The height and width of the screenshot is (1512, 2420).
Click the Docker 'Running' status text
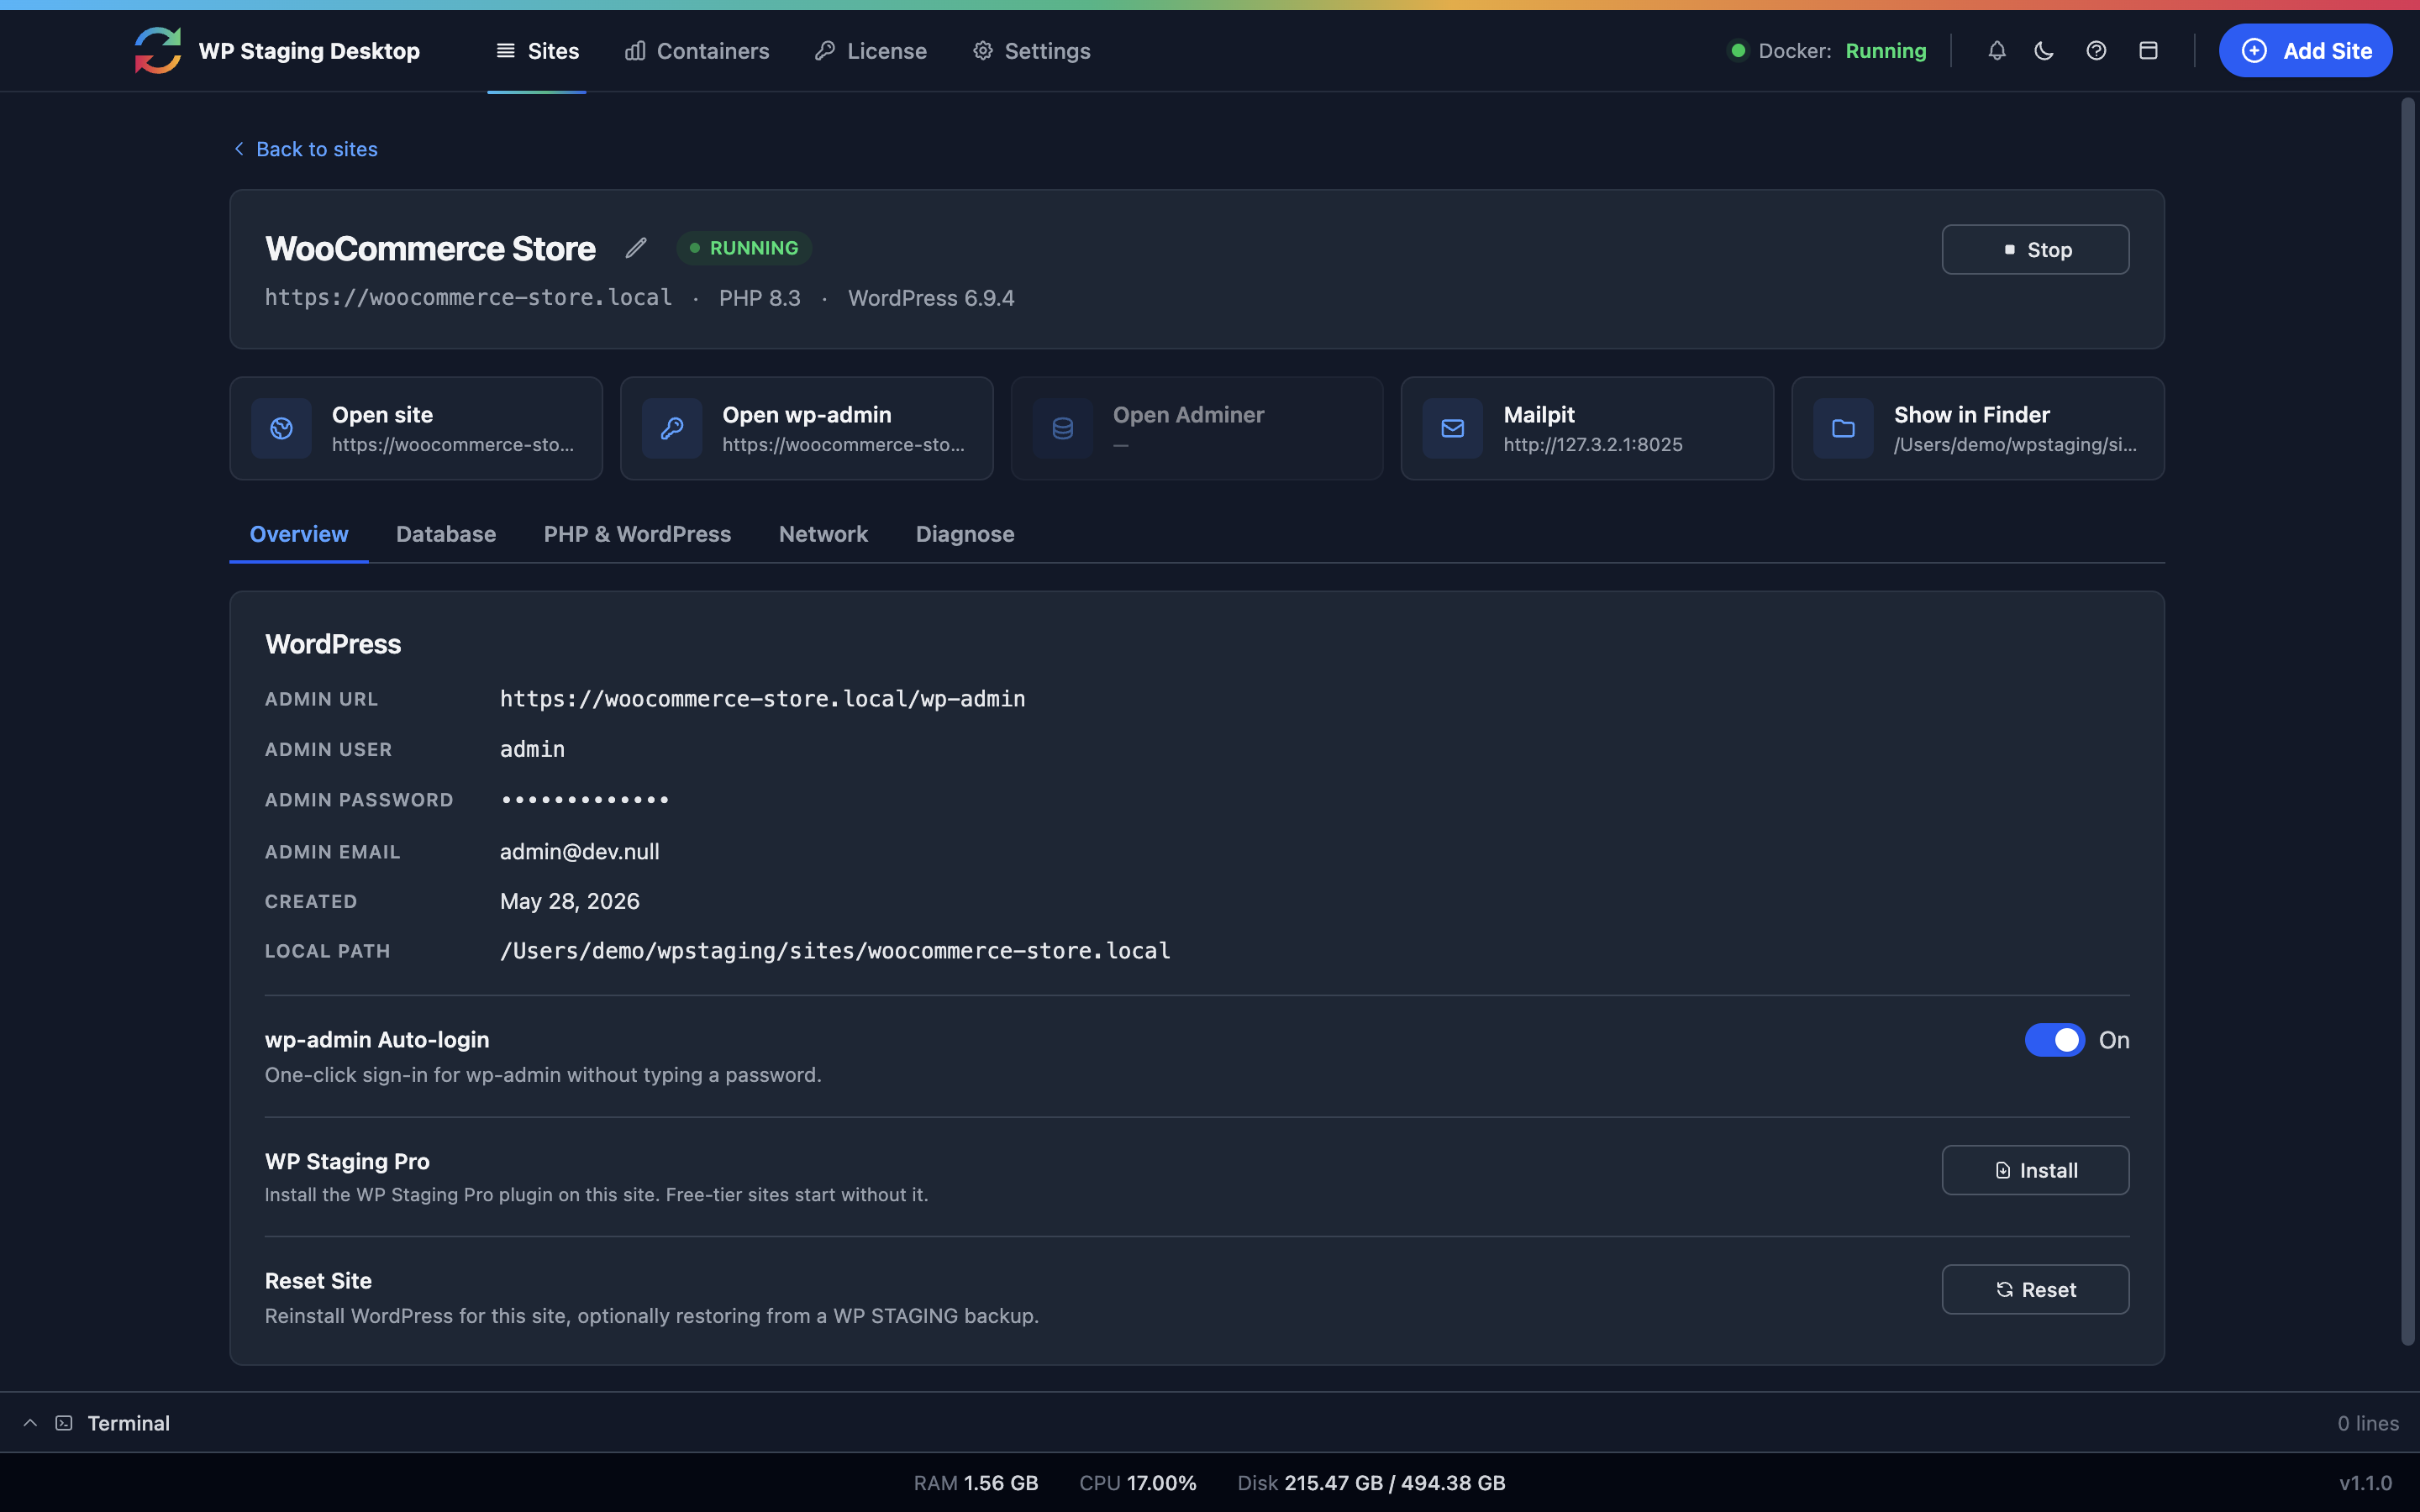click(1885, 51)
